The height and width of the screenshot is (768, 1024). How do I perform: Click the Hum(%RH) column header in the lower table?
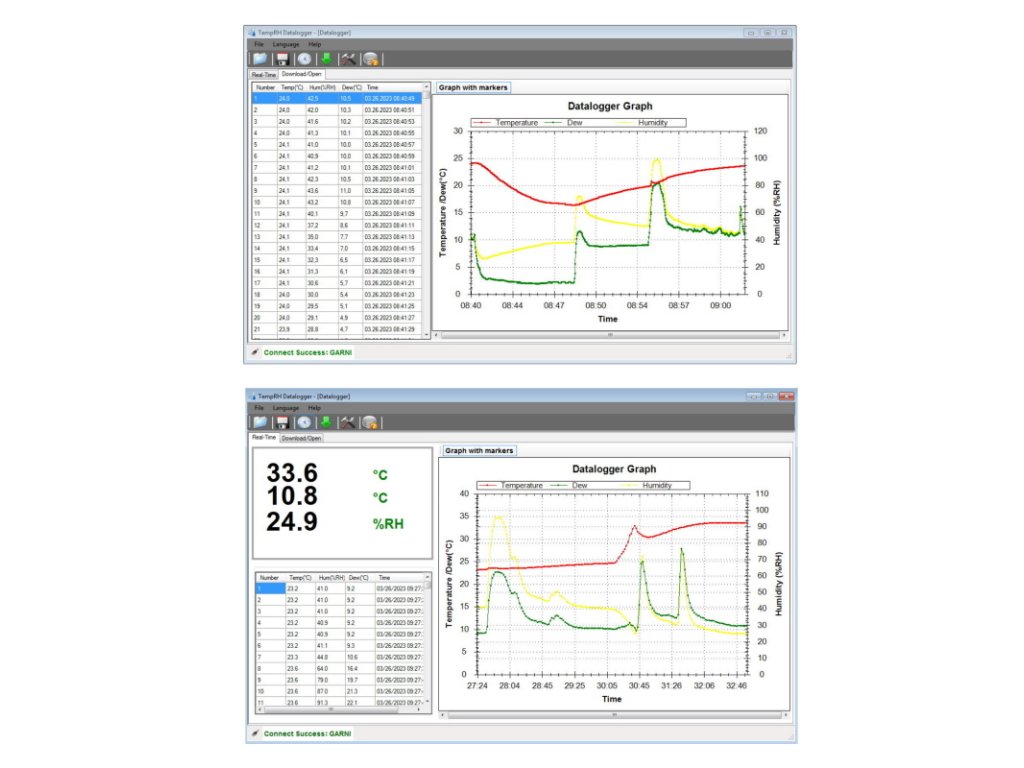pos(331,578)
